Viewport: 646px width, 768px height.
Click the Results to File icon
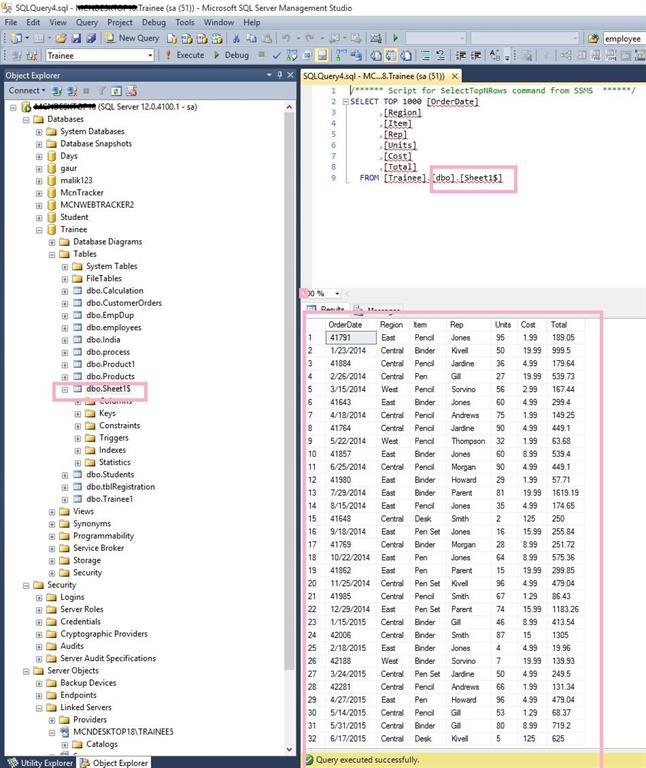[406, 55]
